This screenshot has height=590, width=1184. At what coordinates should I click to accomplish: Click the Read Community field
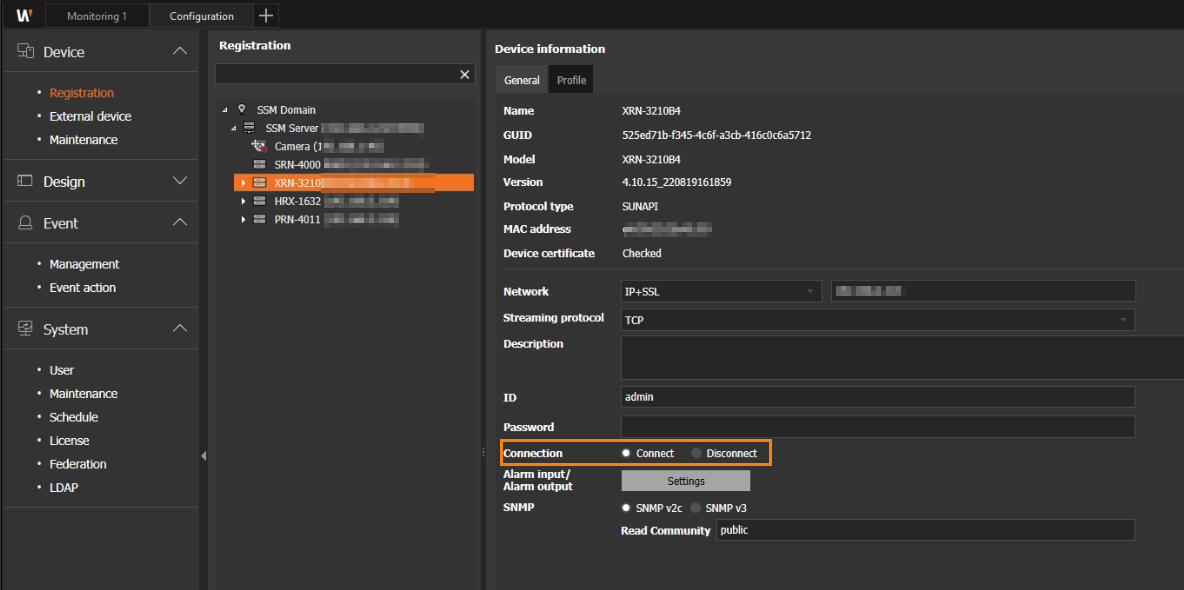pos(925,530)
